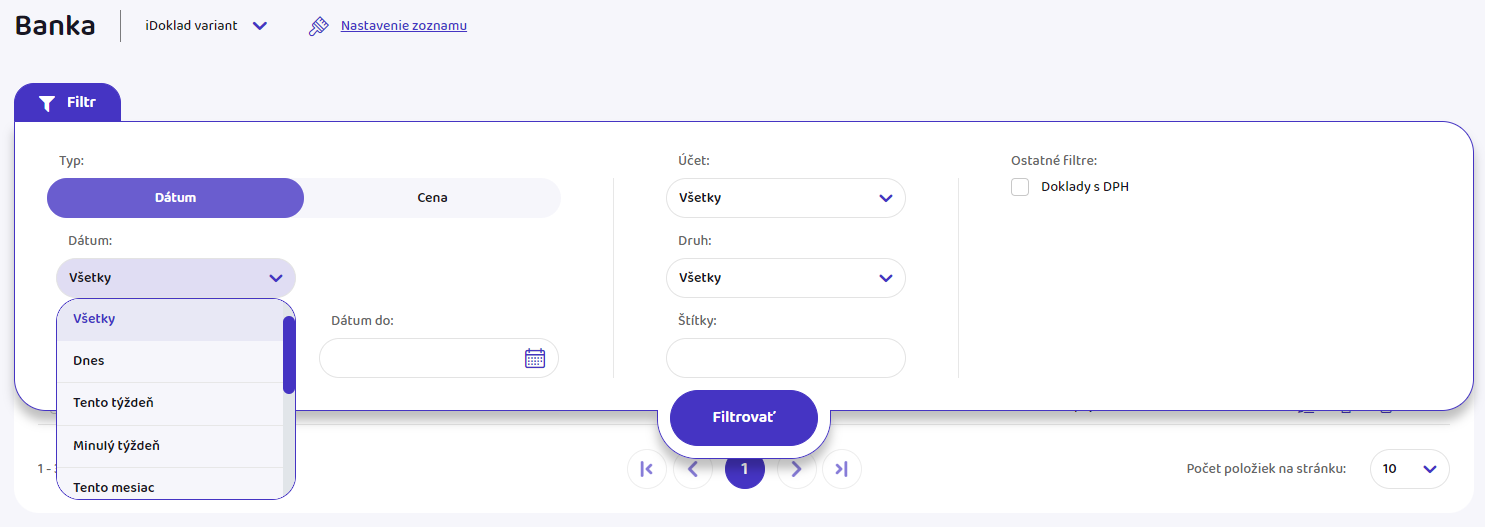Click the funnel icon on the Filtr tab

tap(46, 103)
